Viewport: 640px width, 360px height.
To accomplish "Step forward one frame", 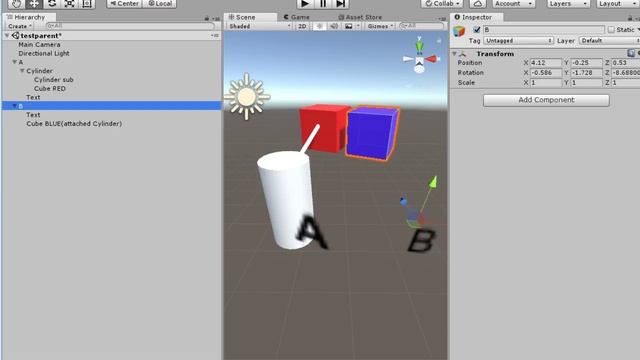I will click(340, 4).
